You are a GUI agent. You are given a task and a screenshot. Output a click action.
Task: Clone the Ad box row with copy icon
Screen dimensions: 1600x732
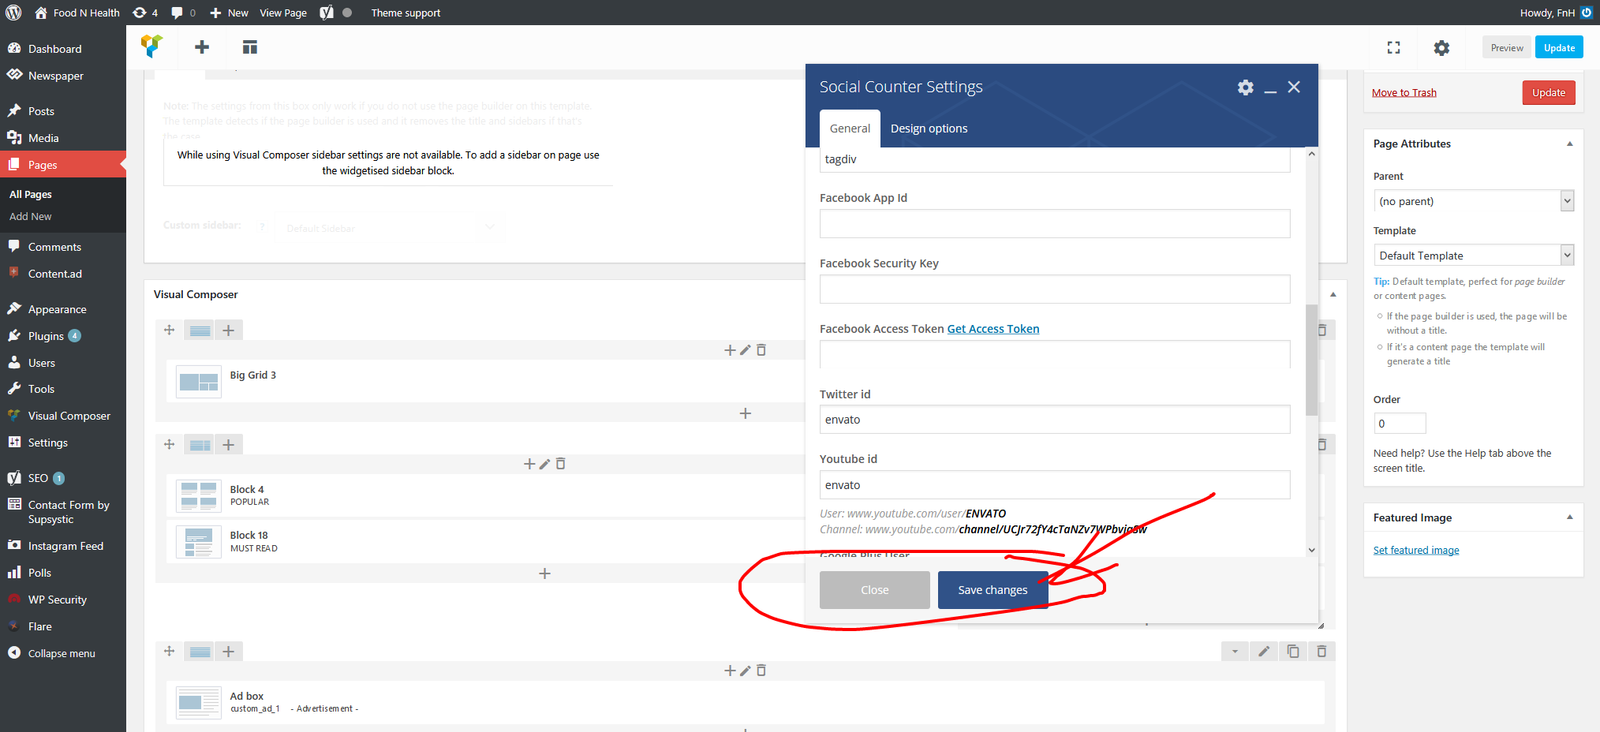(x=1293, y=651)
